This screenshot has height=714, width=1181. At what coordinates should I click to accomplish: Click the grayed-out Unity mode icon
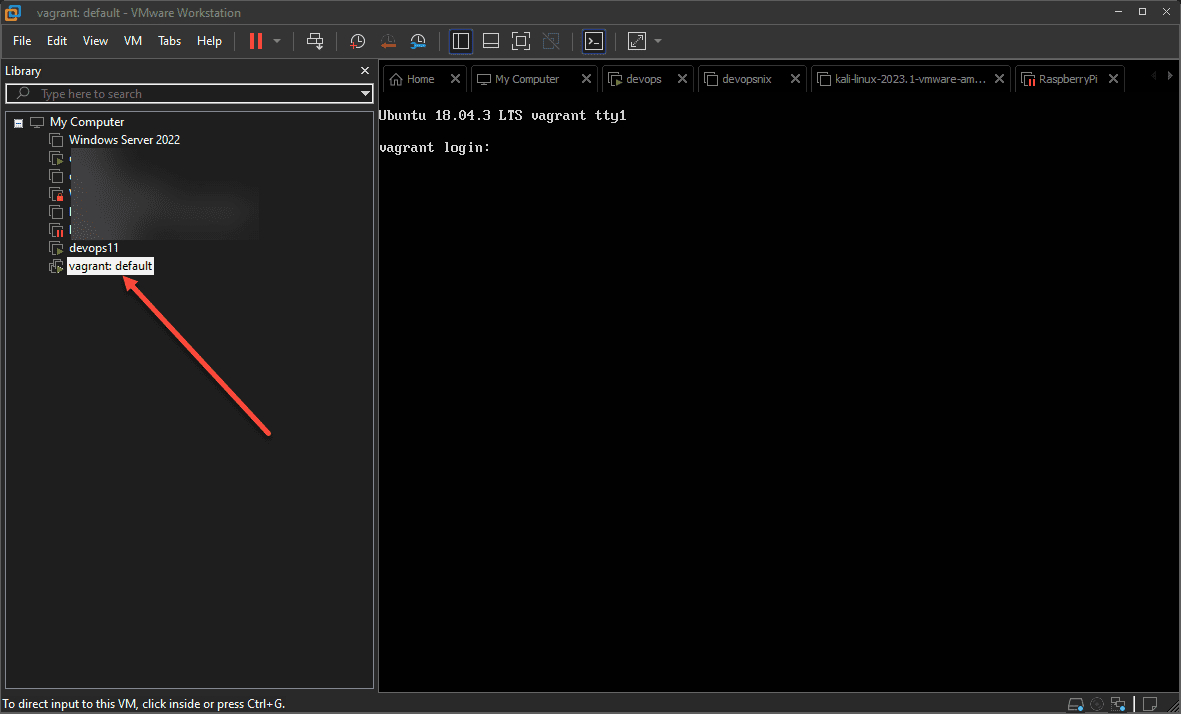tap(551, 41)
